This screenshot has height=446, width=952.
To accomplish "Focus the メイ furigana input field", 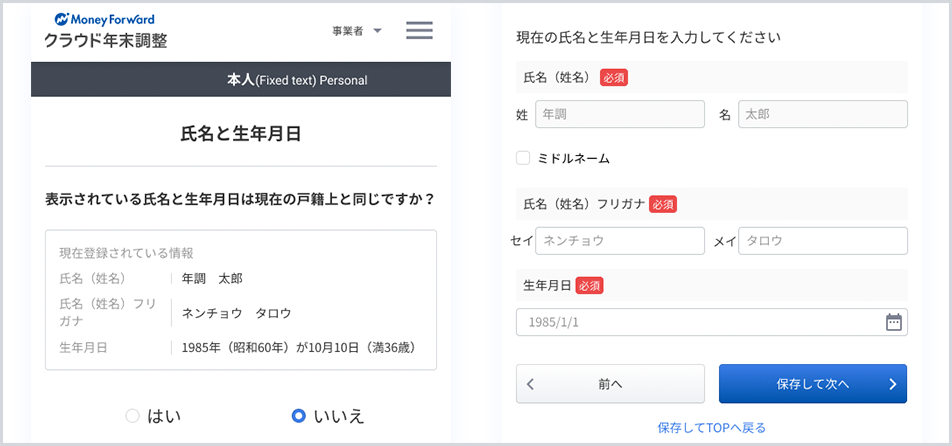I will 822,241.
